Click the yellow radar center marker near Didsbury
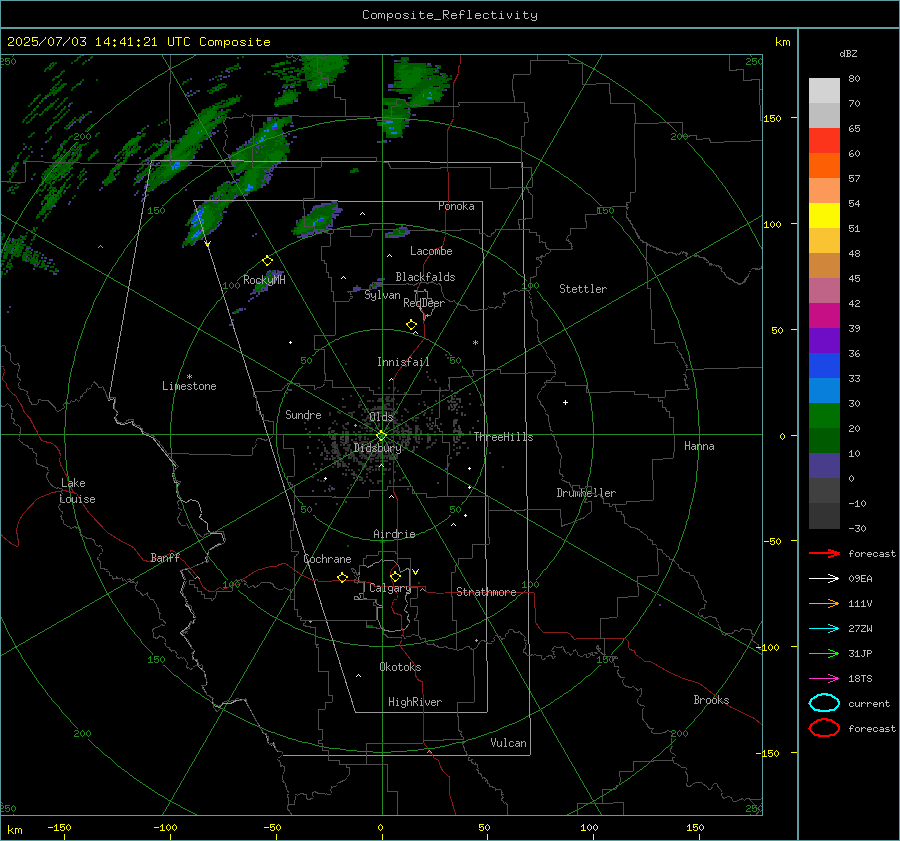Image resolution: width=900 pixels, height=841 pixels. [x=381, y=436]
